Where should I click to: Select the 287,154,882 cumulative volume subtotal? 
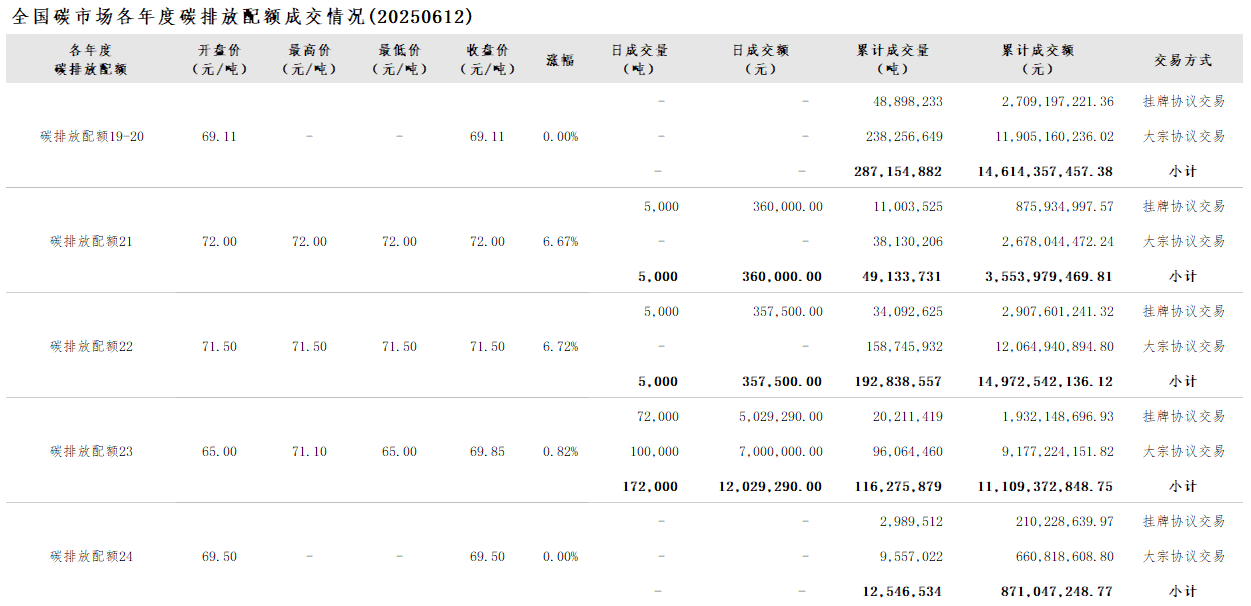coord(898,171)
